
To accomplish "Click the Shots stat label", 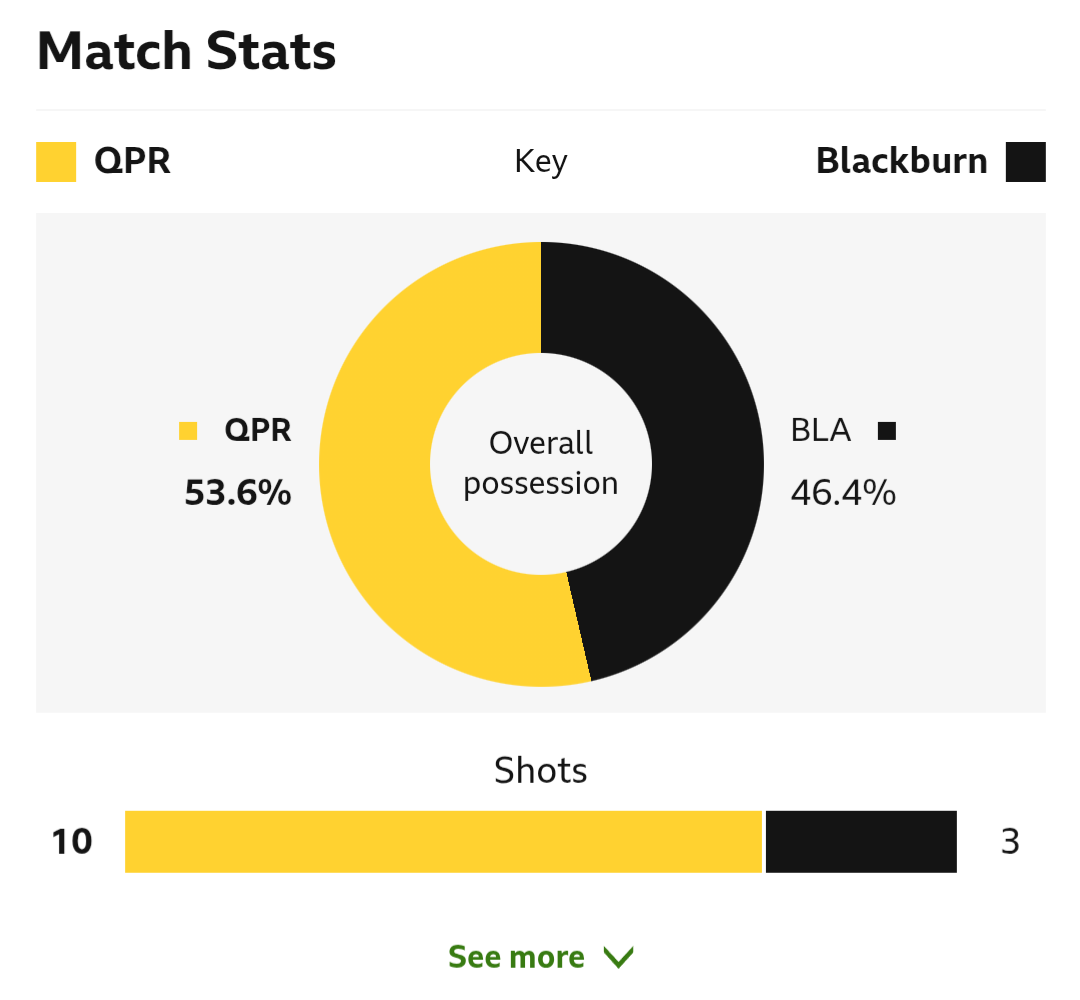I will tap(541, 770).
